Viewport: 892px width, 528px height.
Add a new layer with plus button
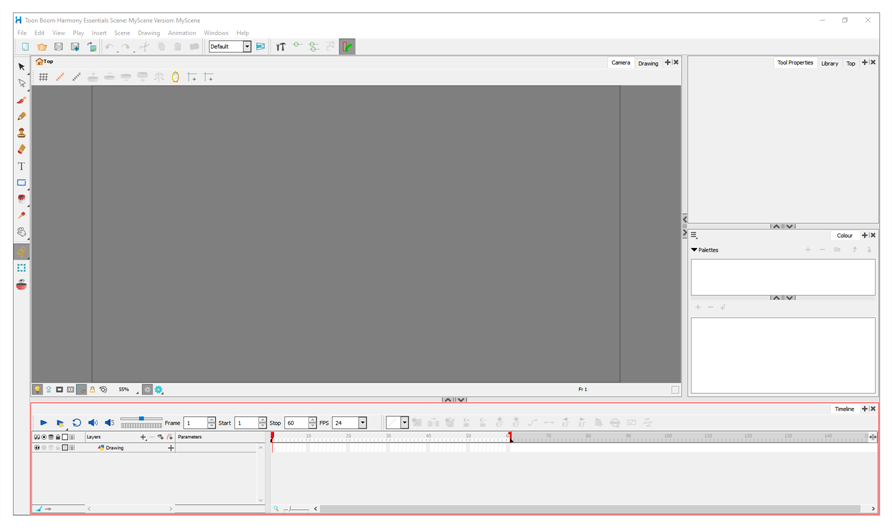(143, 437)
